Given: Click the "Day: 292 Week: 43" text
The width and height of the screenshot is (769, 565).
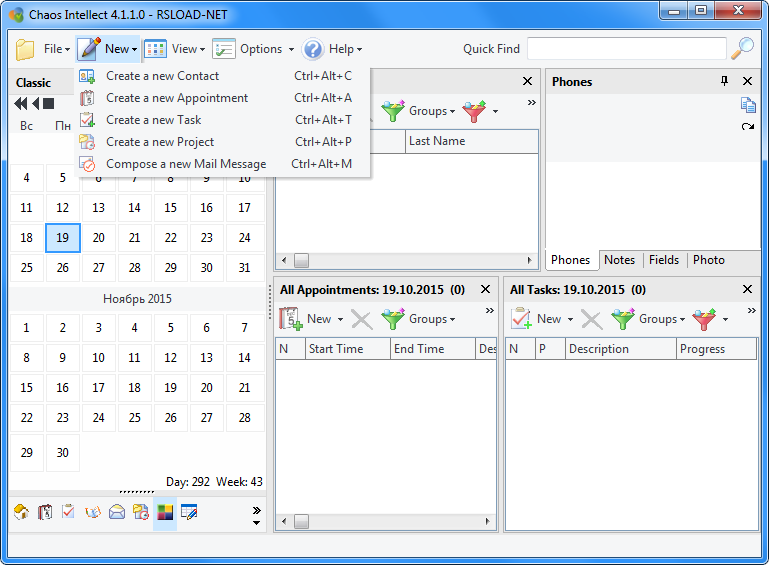Looking at the screenshot, I should click(214, 482).
